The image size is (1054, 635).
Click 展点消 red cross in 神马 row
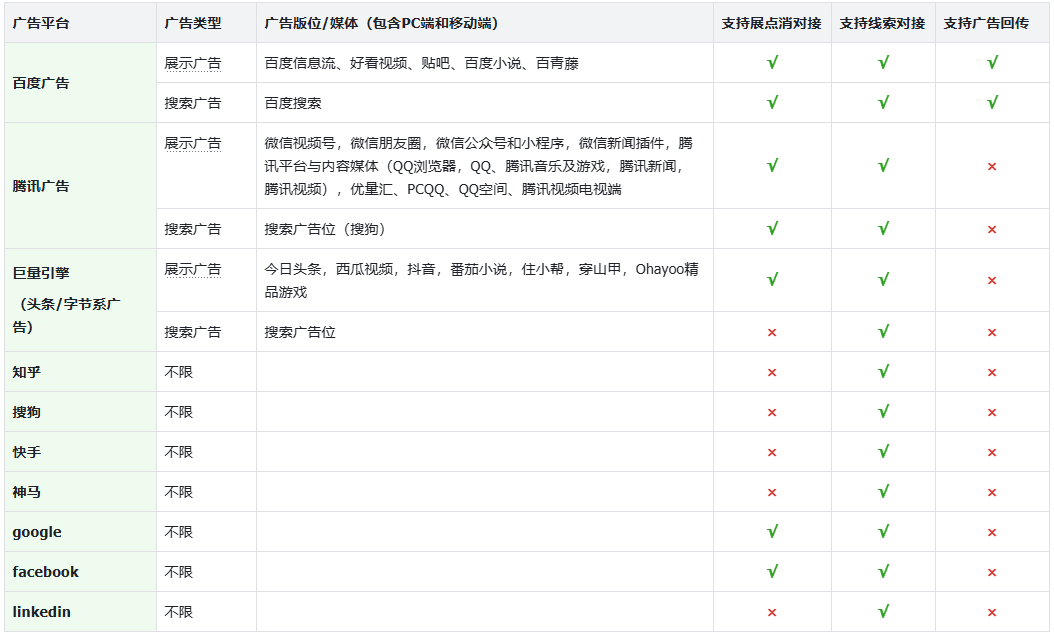coord(772,493)
